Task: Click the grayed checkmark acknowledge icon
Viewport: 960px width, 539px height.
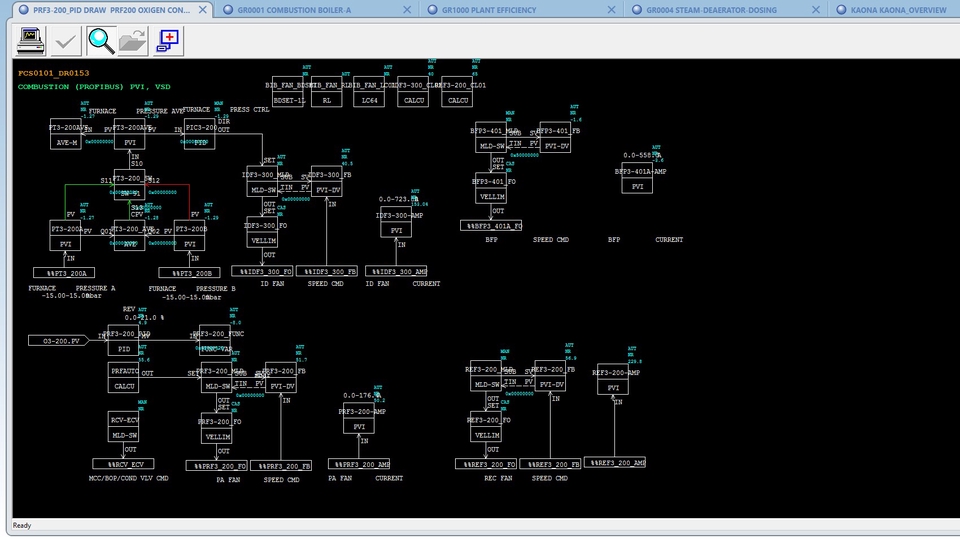Action: click(x=65, y=41)
